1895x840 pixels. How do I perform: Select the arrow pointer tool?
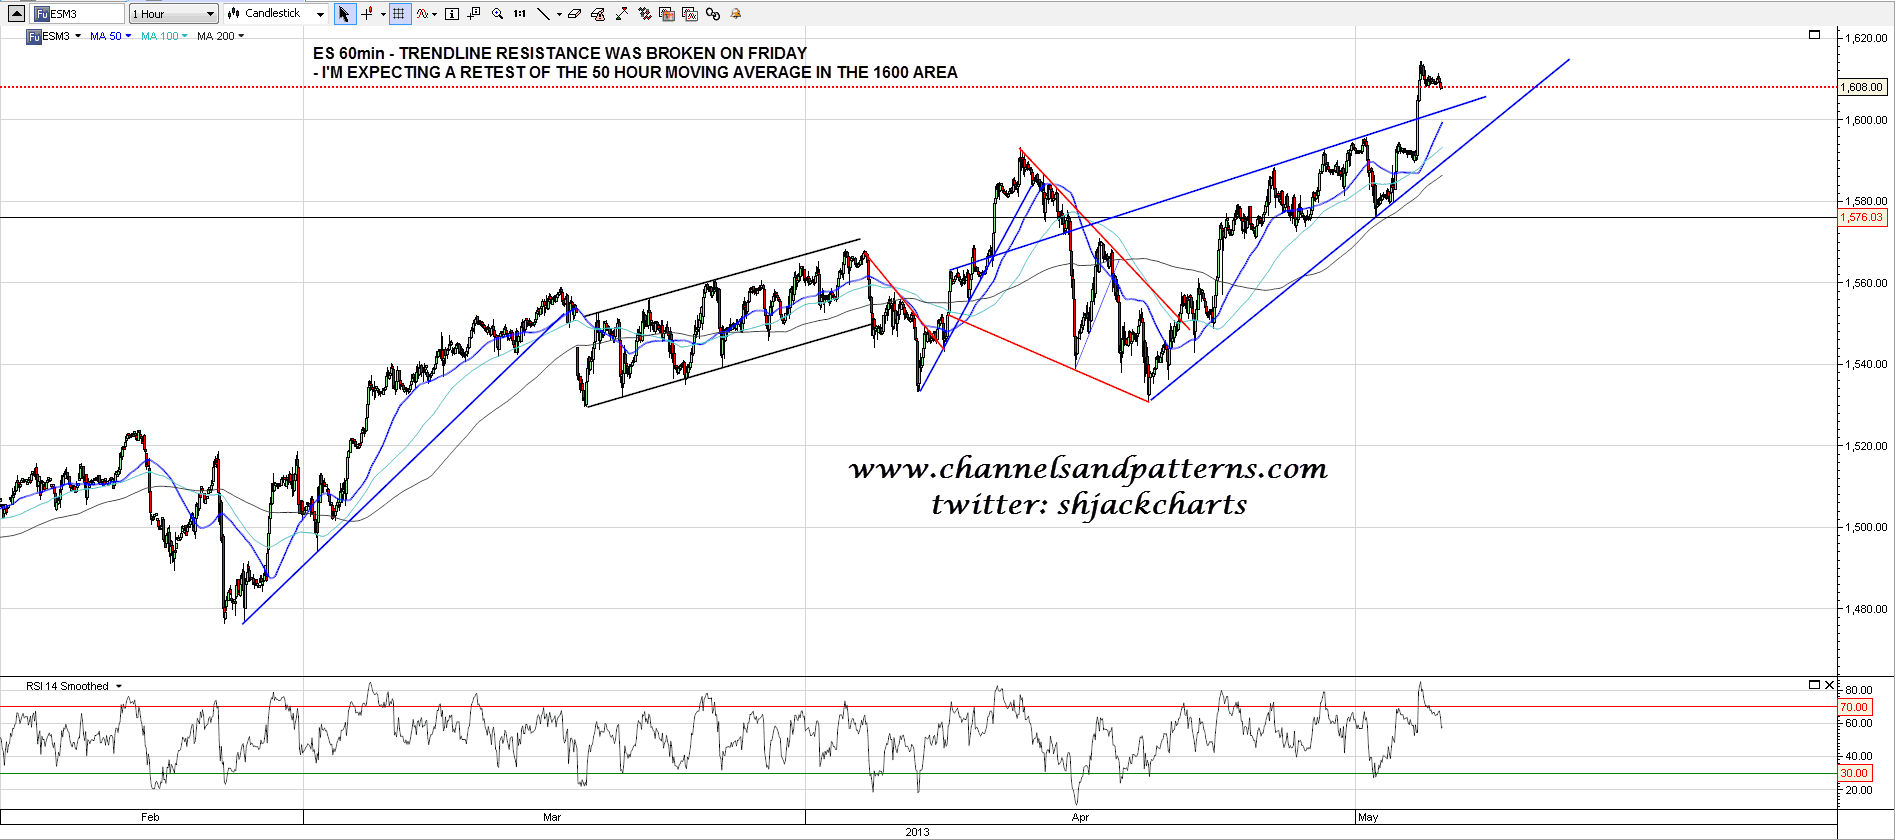[x=344, y=14]
